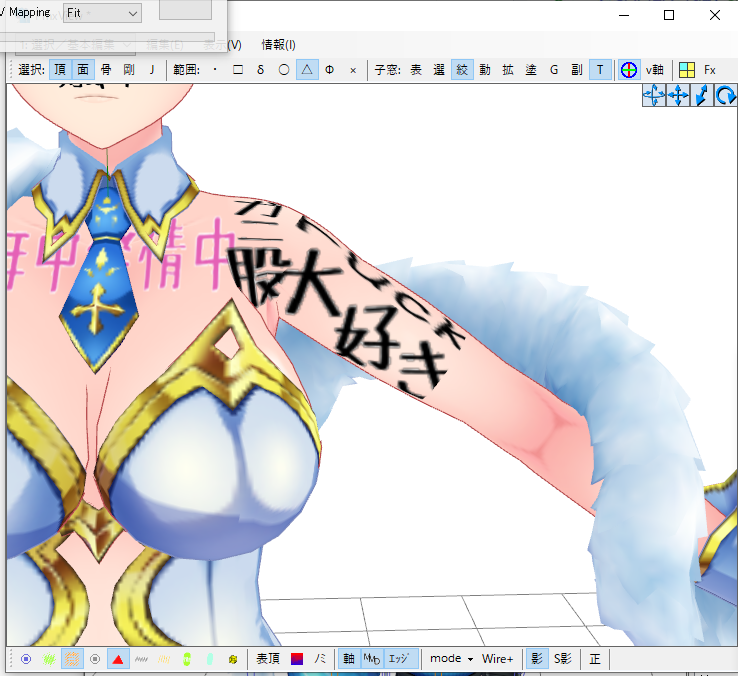Open the 塗 paint sub-window
Image resolution: width=738 pixels, height=676 pixels.
click(x=531, y=70)
